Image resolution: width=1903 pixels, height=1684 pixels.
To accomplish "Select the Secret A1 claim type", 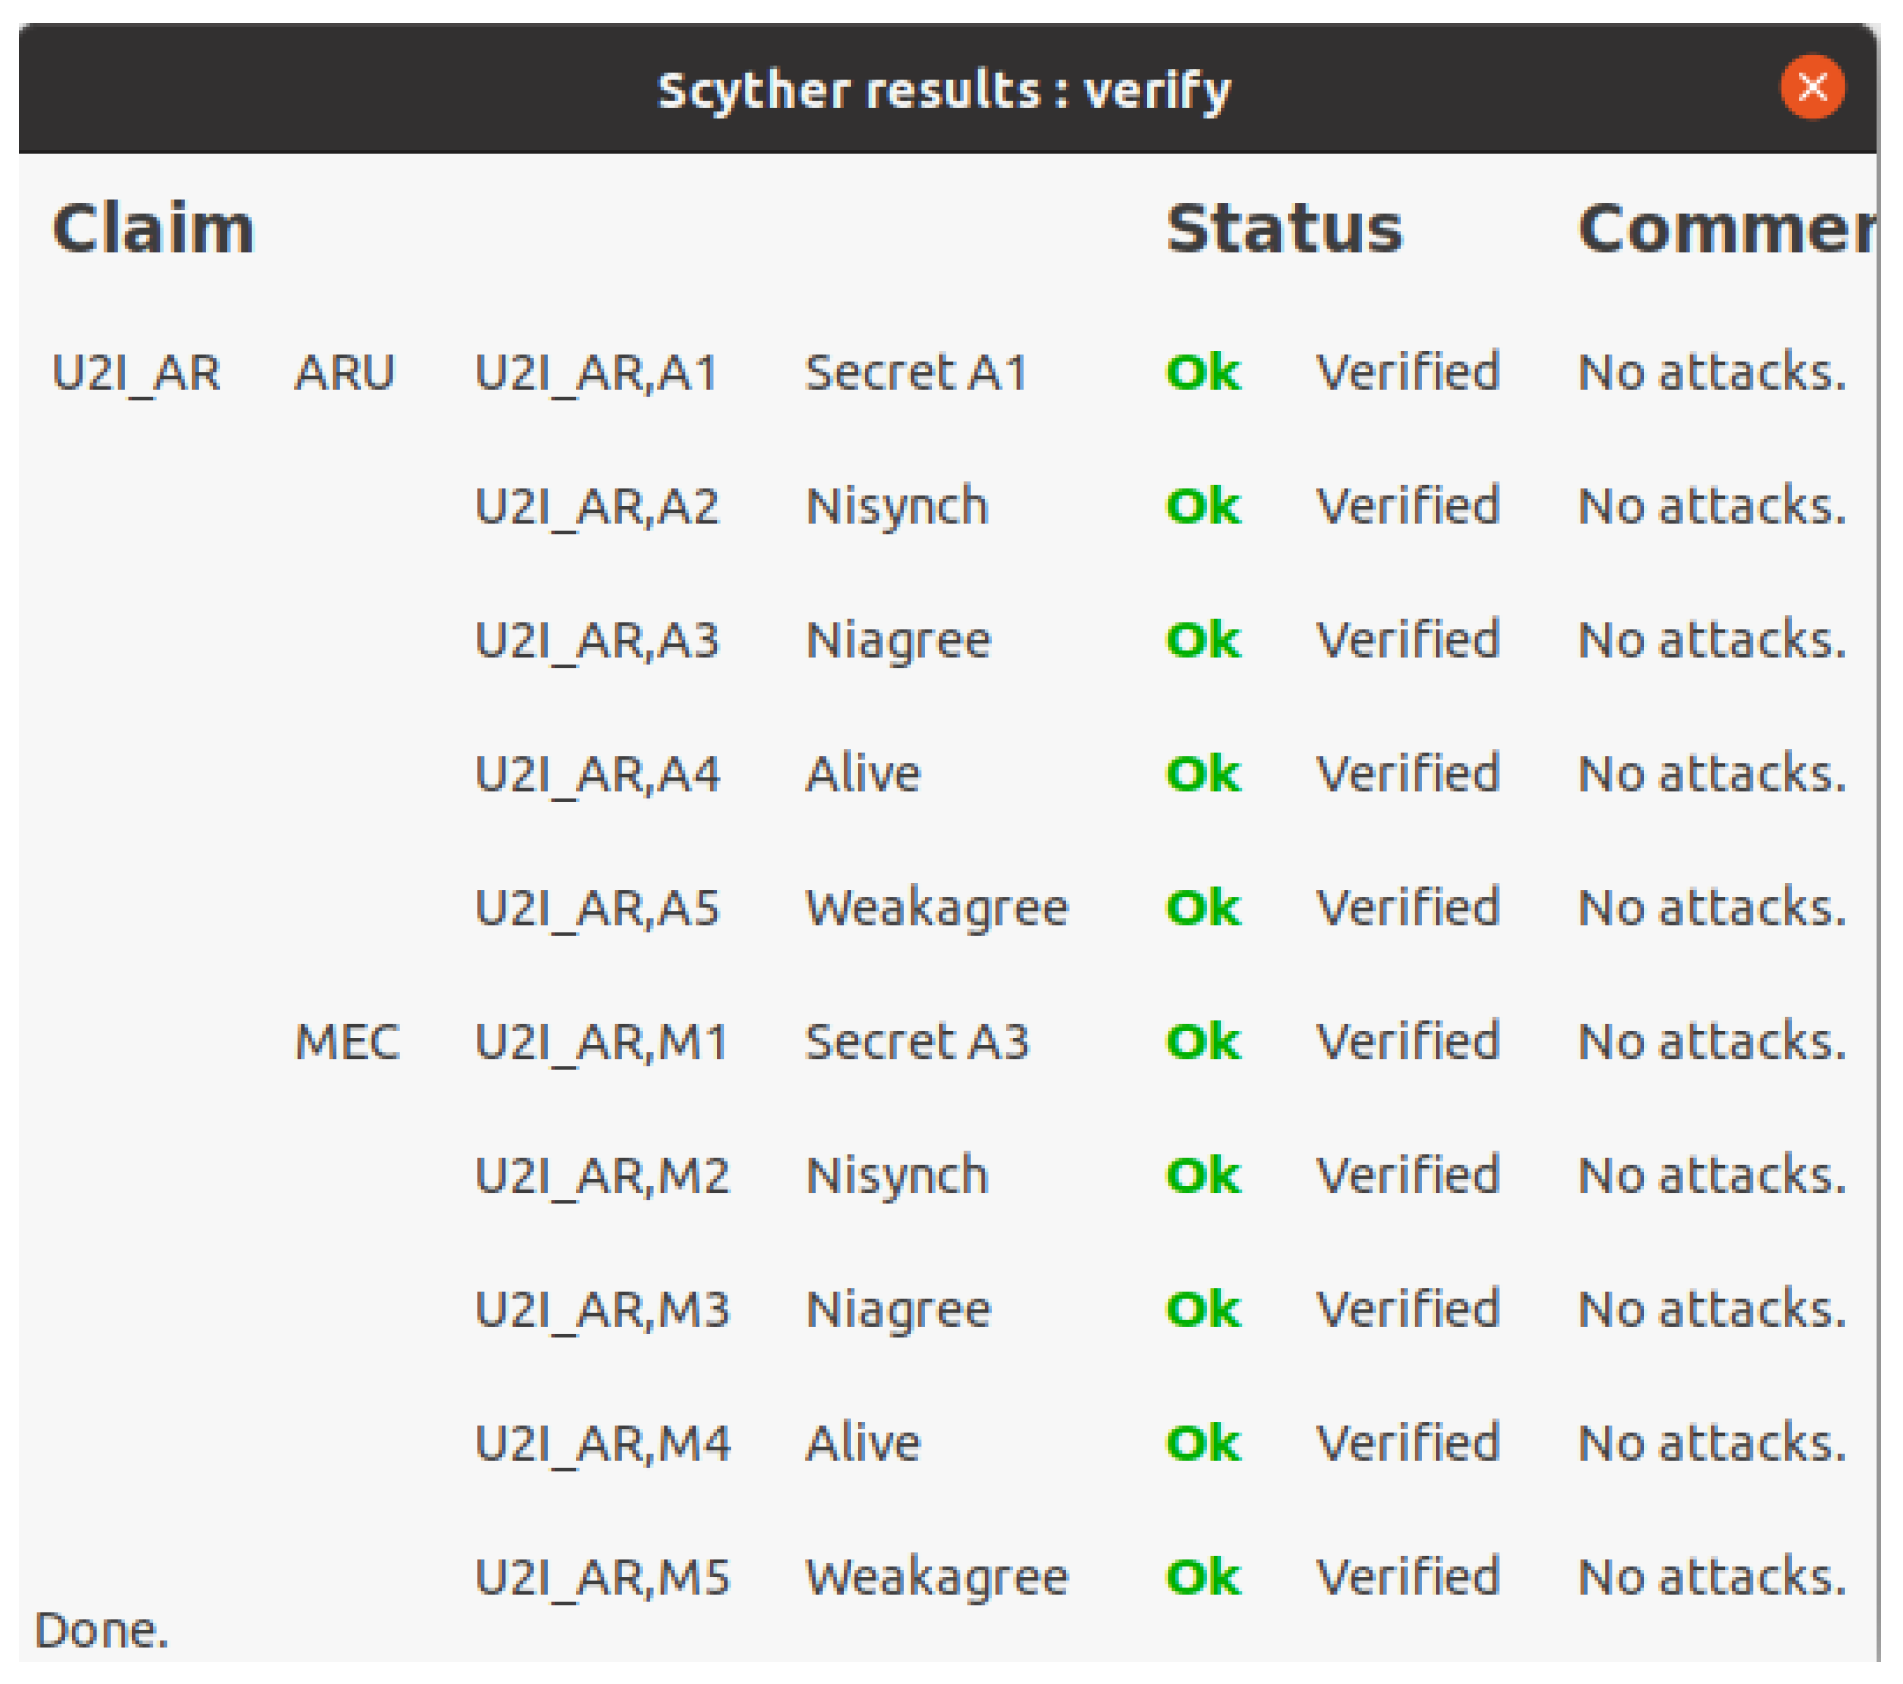I will click(x=916, y=373).
